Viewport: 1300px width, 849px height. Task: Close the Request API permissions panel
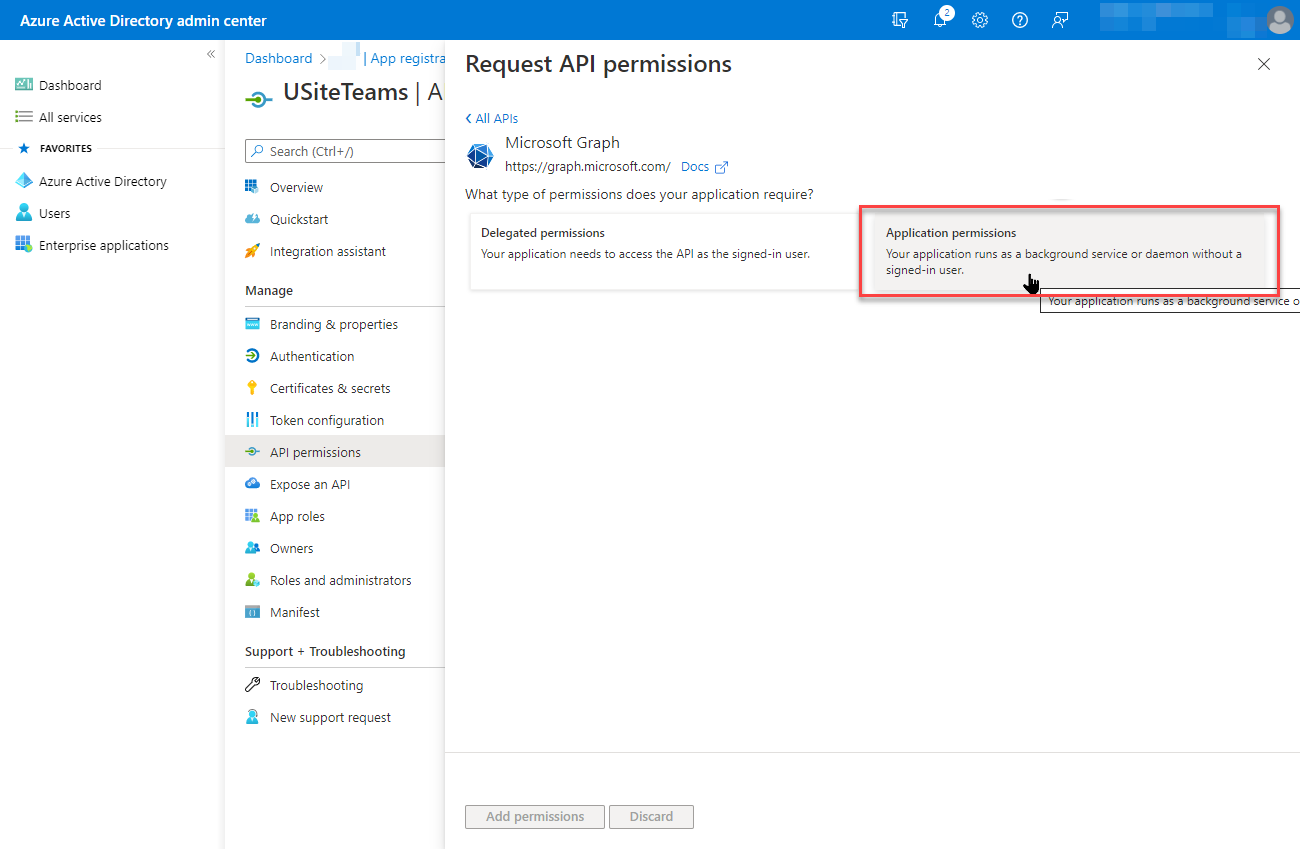pos(1264,64)
